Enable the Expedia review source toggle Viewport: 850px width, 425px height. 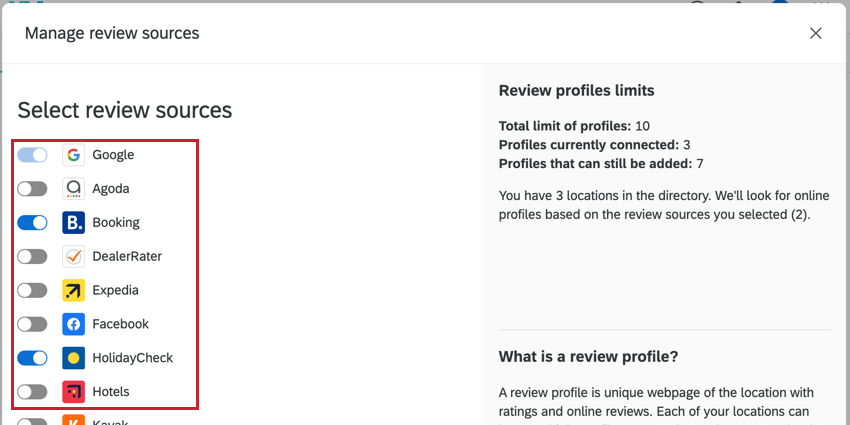pyautogui.click(x=32, y=291)
